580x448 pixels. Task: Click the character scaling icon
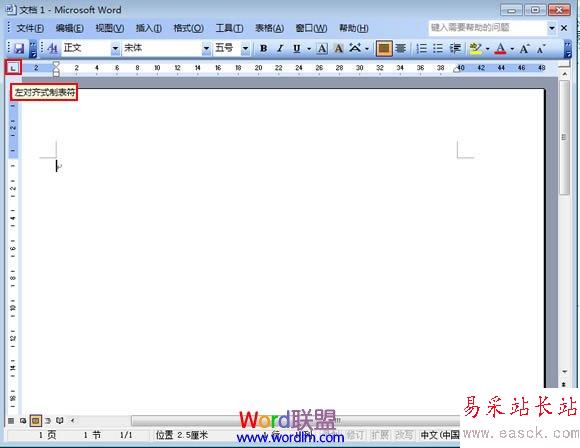click(x=355, y=48)
